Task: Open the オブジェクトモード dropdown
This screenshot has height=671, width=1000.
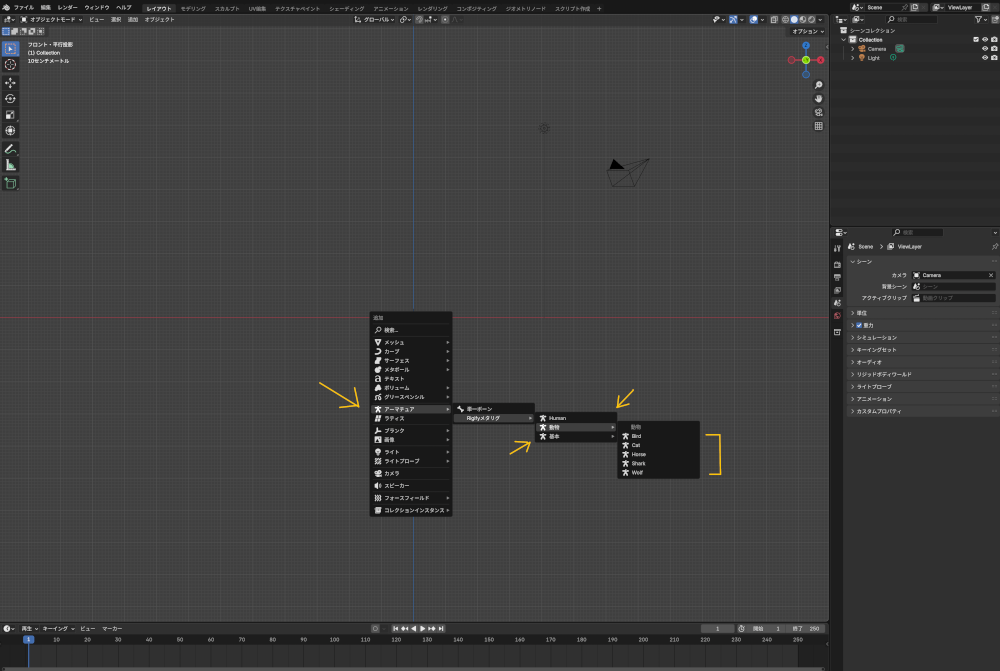Action: tap(51, 19)
